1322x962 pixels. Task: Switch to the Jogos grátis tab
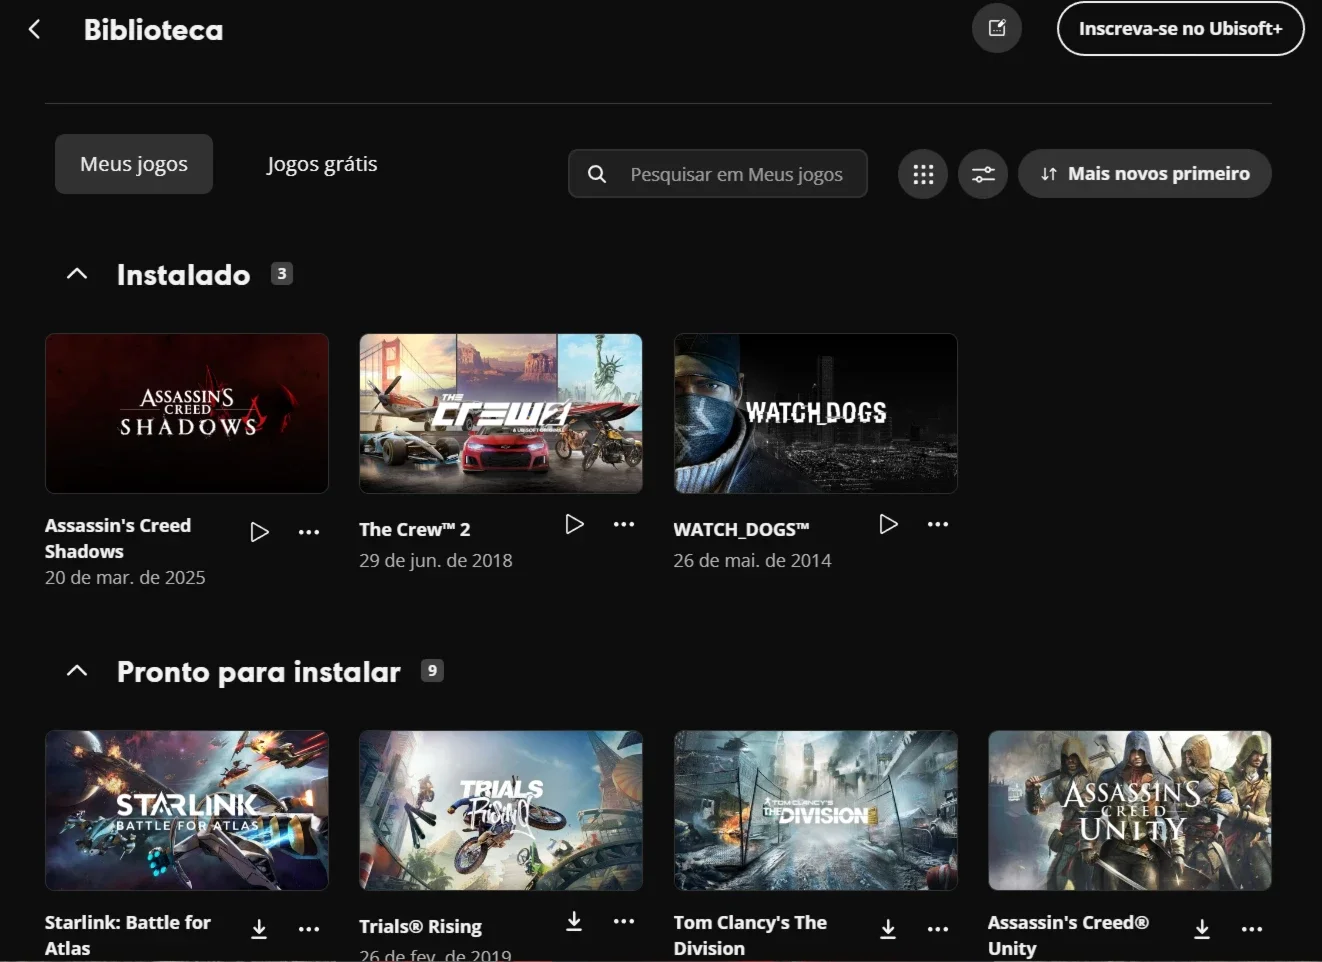point(322,164)
